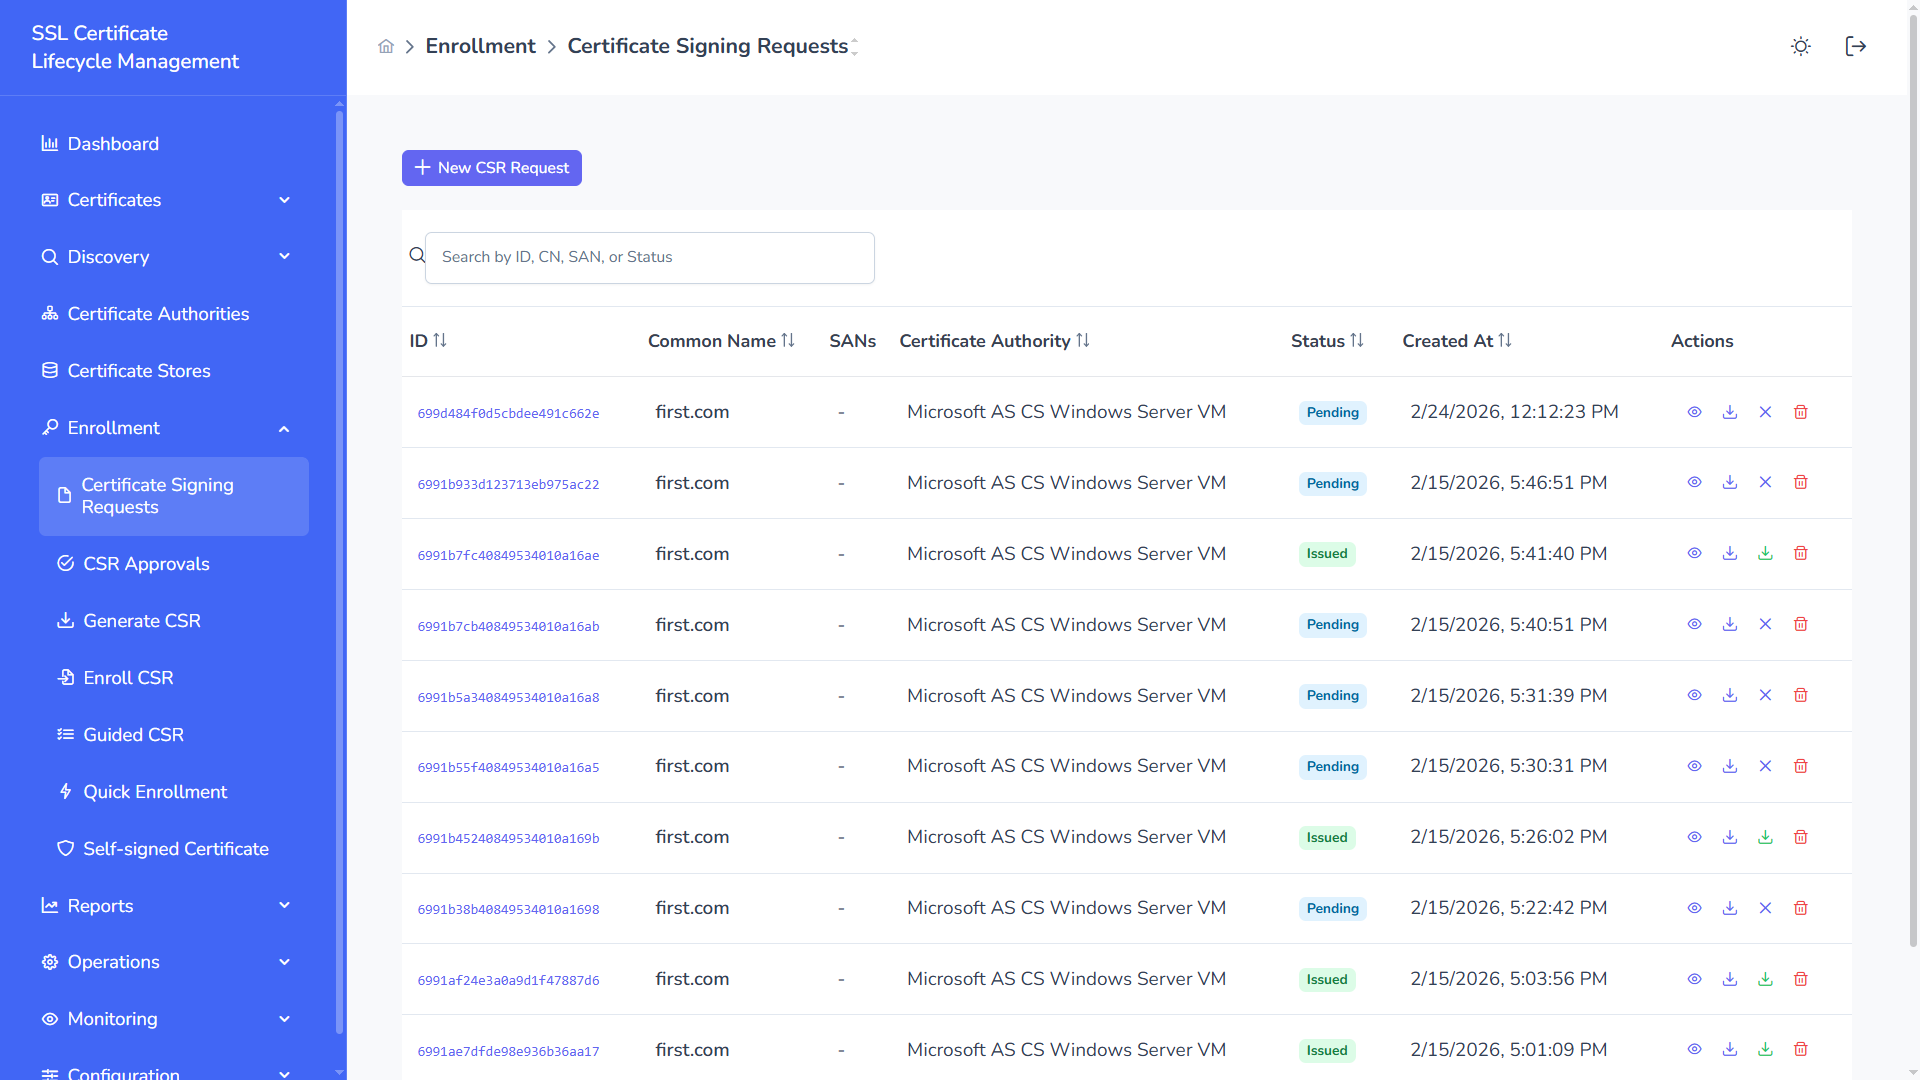Image resolution: width=1920 pixels, height=1080 pixels.
Task: Select the logout icon in the header
Action: tap(1856, 46)
